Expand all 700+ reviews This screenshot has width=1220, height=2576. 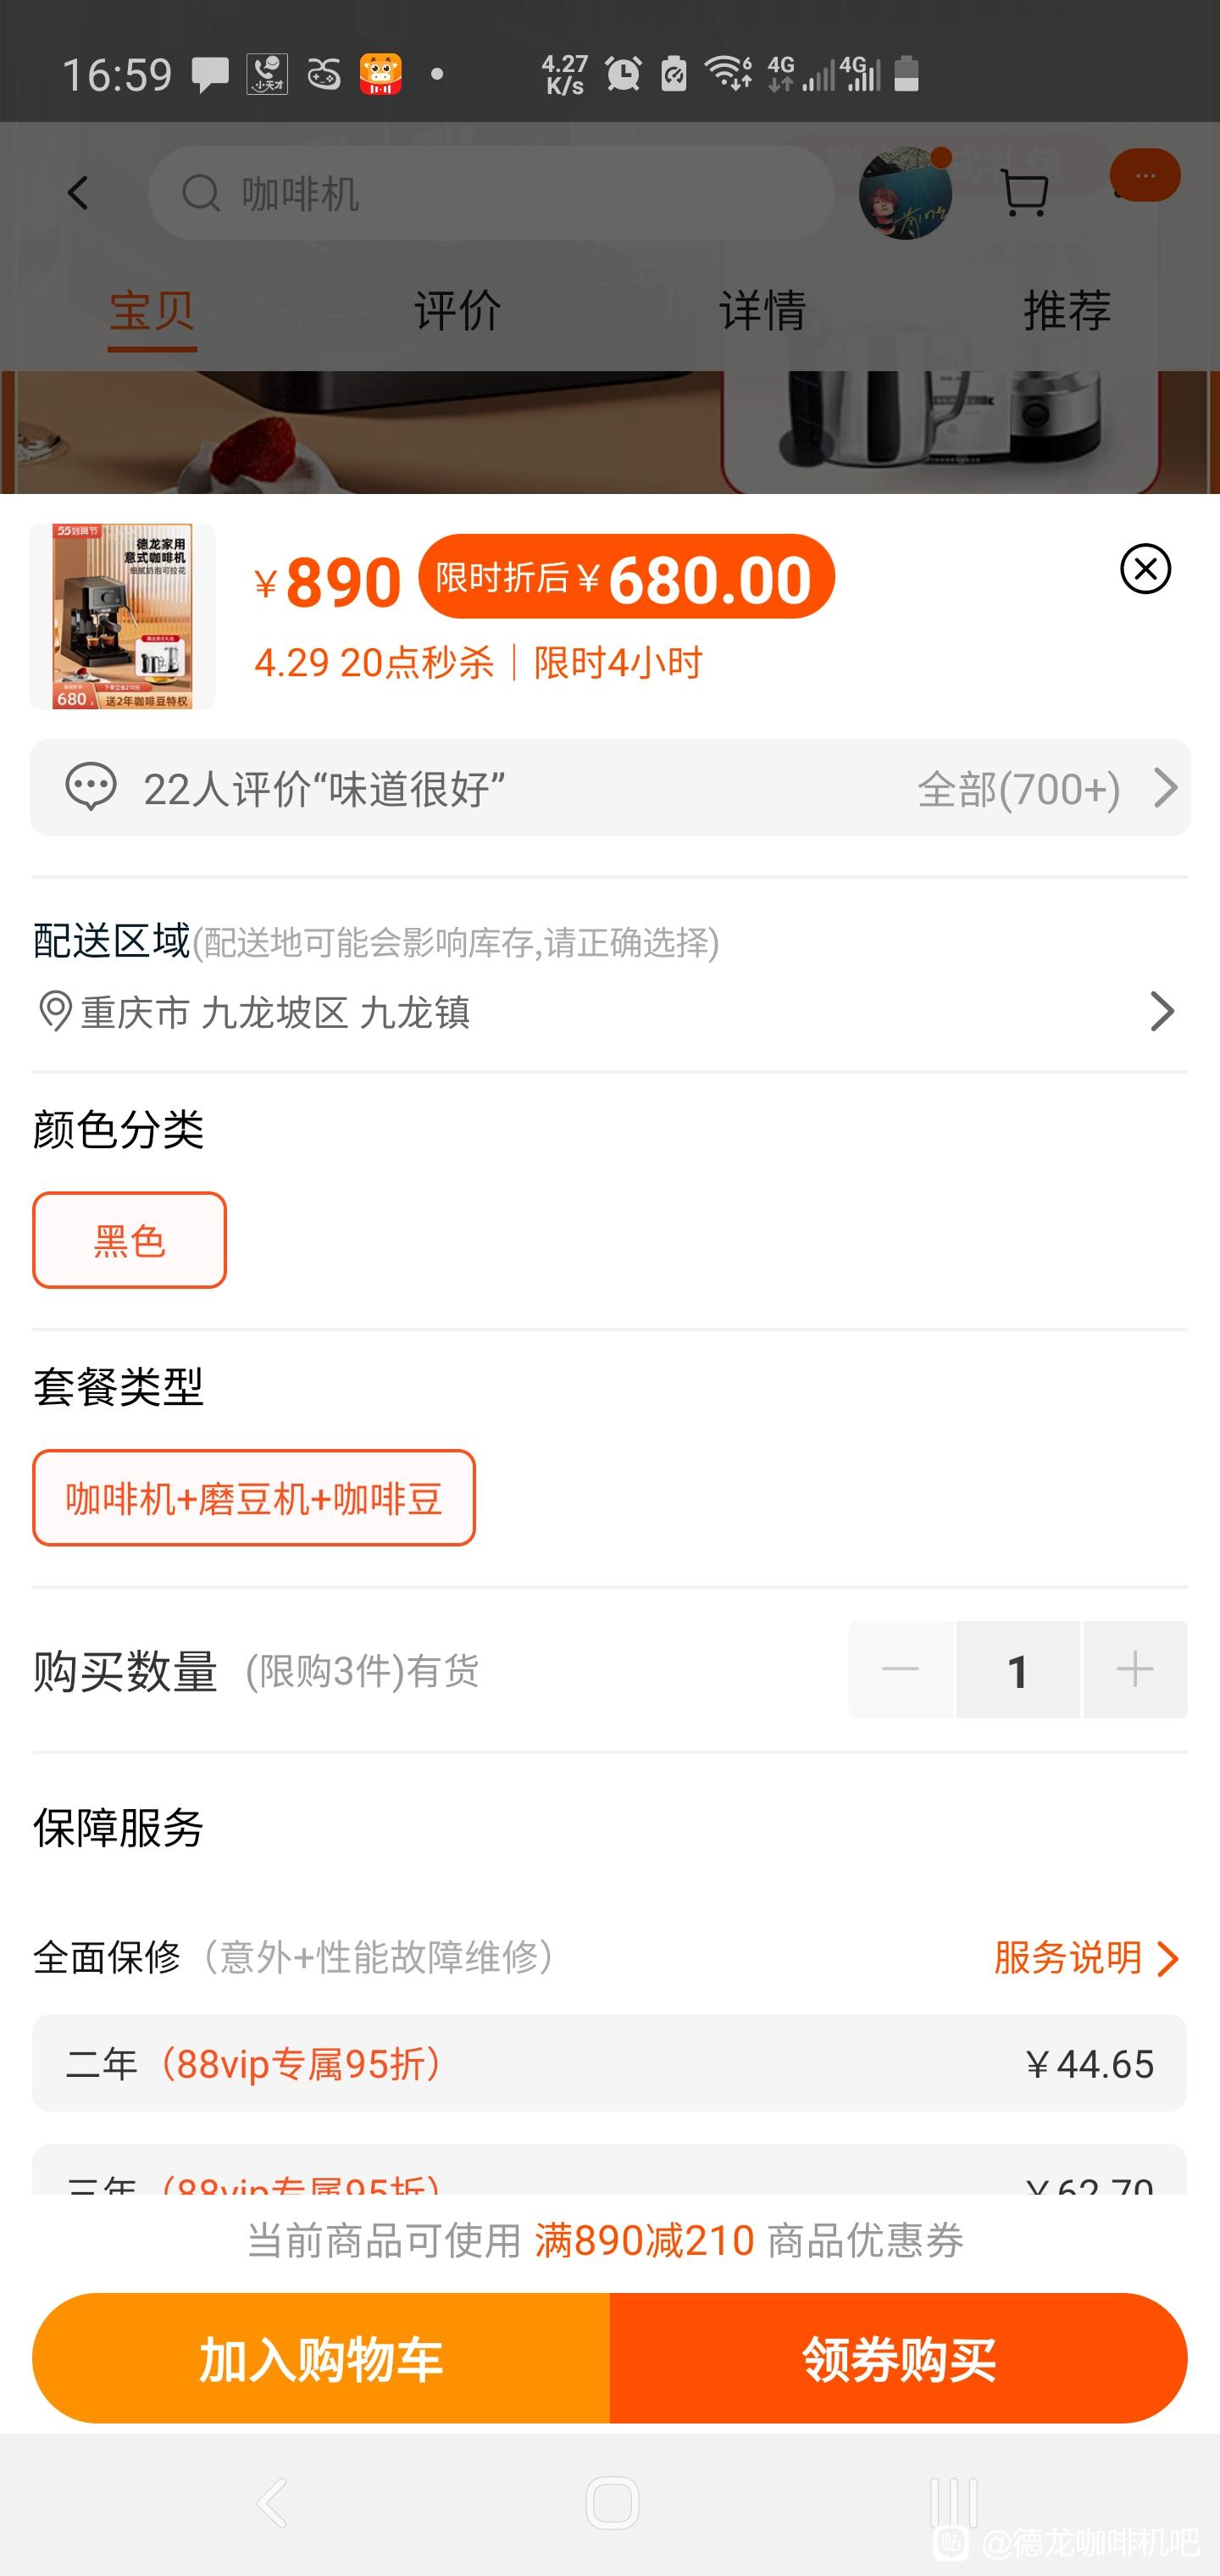1046,789
